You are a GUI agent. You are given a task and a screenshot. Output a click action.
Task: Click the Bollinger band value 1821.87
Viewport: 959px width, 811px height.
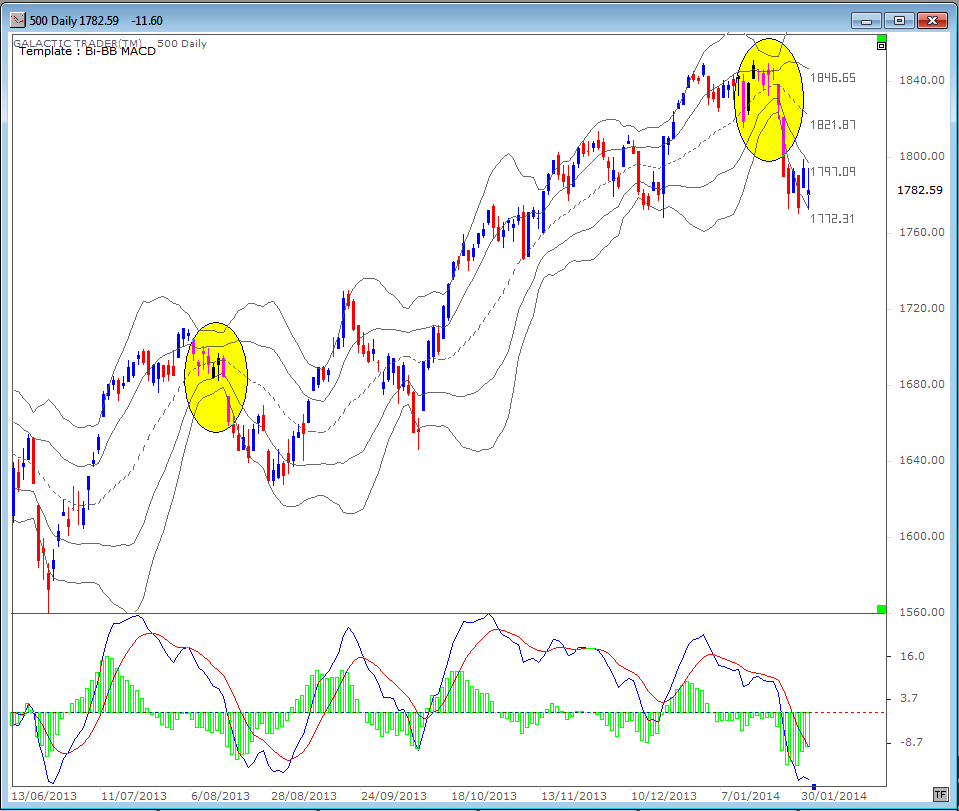pyautogui.click(x=832, y=125)
